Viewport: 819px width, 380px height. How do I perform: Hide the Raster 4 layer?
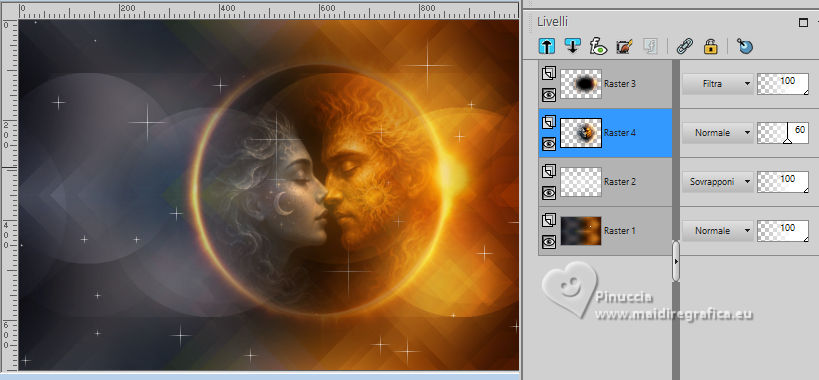(x=548, y=144)
